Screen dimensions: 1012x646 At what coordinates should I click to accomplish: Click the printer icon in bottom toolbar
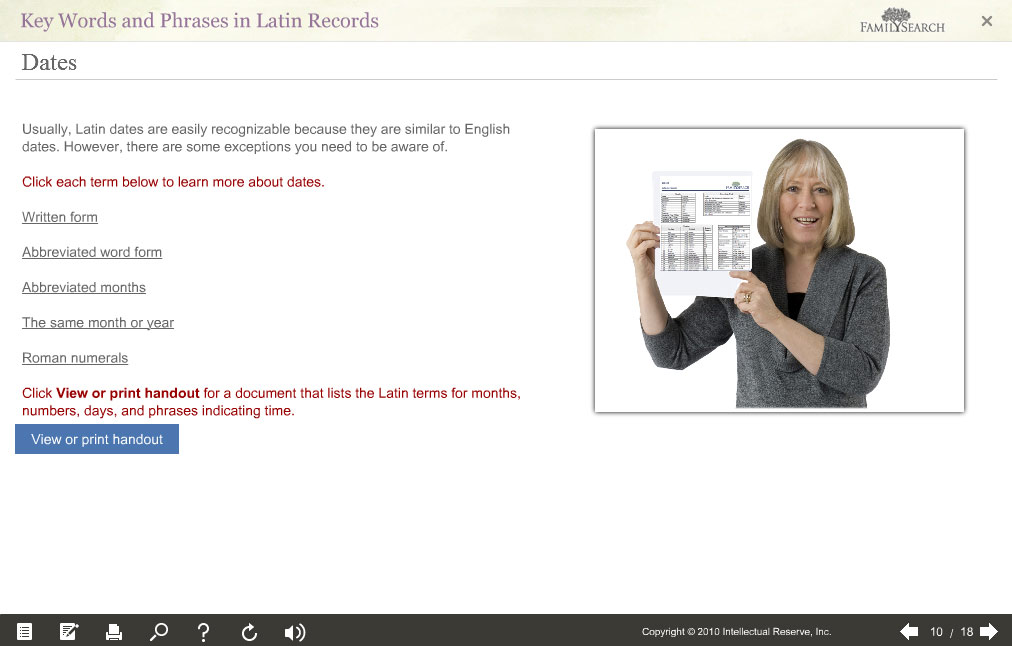pyautogui.click(x=114, y=631)
